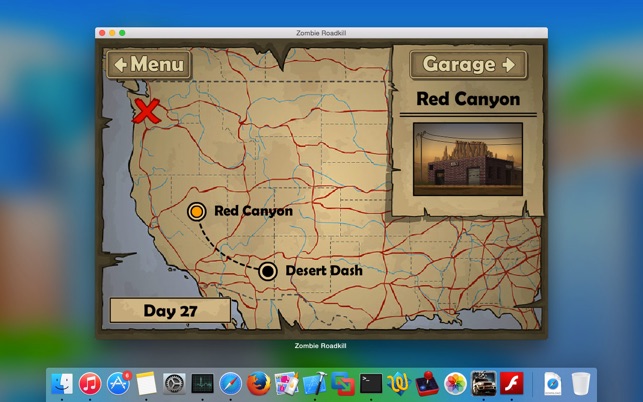Click the Red Canyon heading in side panel

pos(468,99)
